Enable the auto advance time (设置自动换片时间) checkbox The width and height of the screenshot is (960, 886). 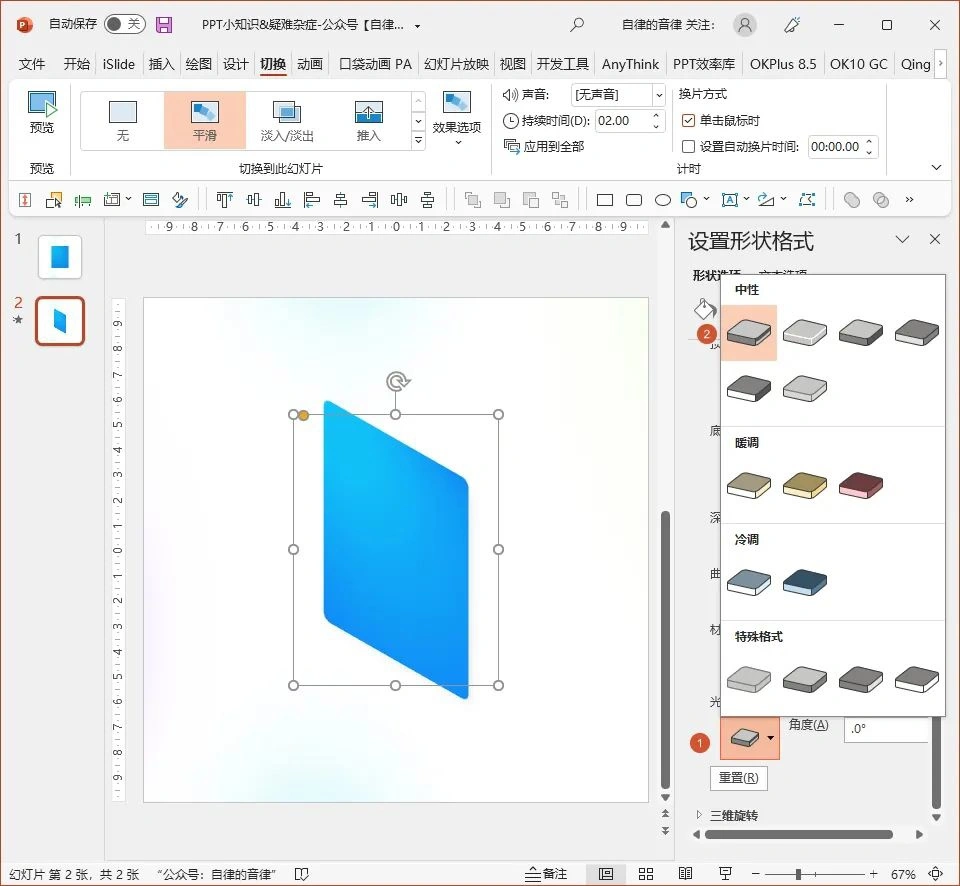click(x=688, y=147)
